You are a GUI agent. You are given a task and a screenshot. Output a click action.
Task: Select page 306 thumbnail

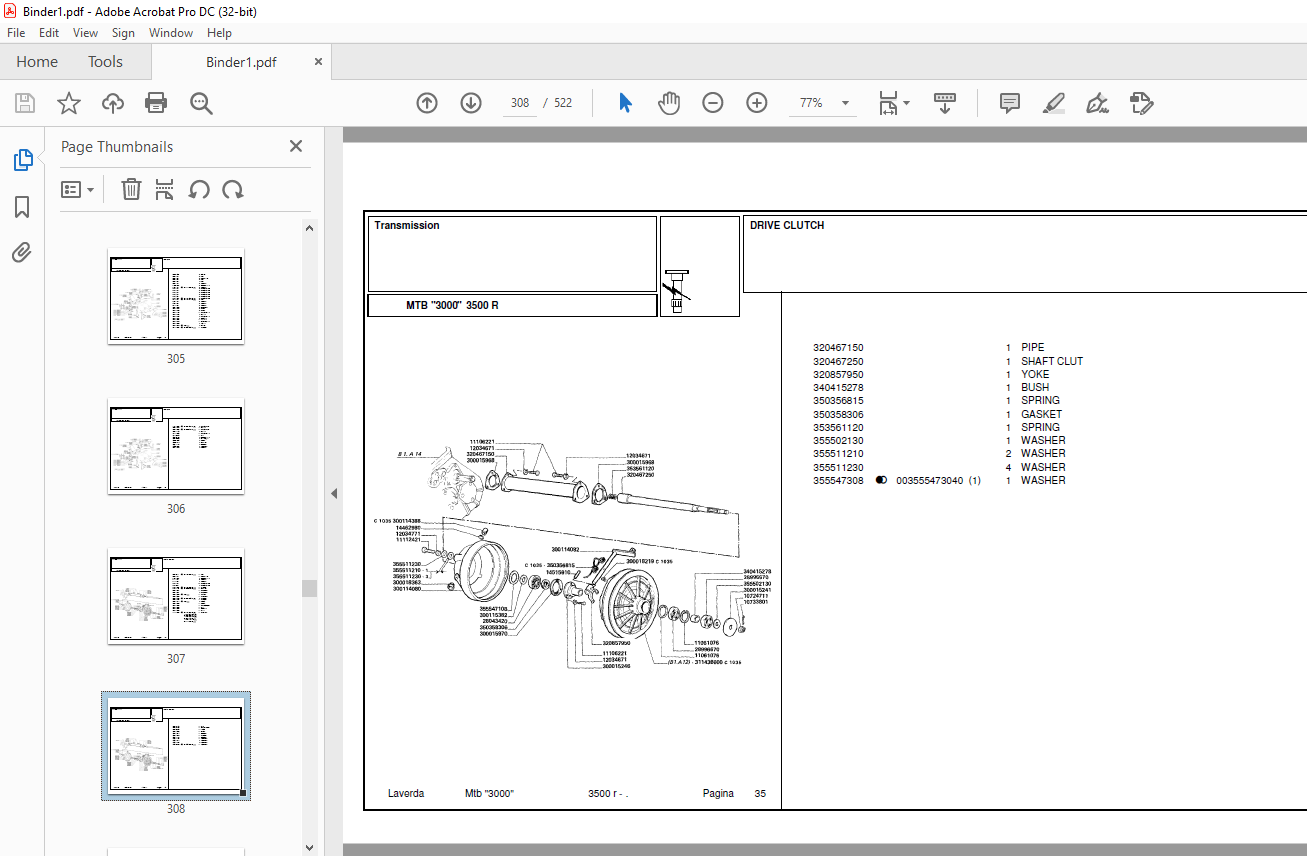click(176, 446)
